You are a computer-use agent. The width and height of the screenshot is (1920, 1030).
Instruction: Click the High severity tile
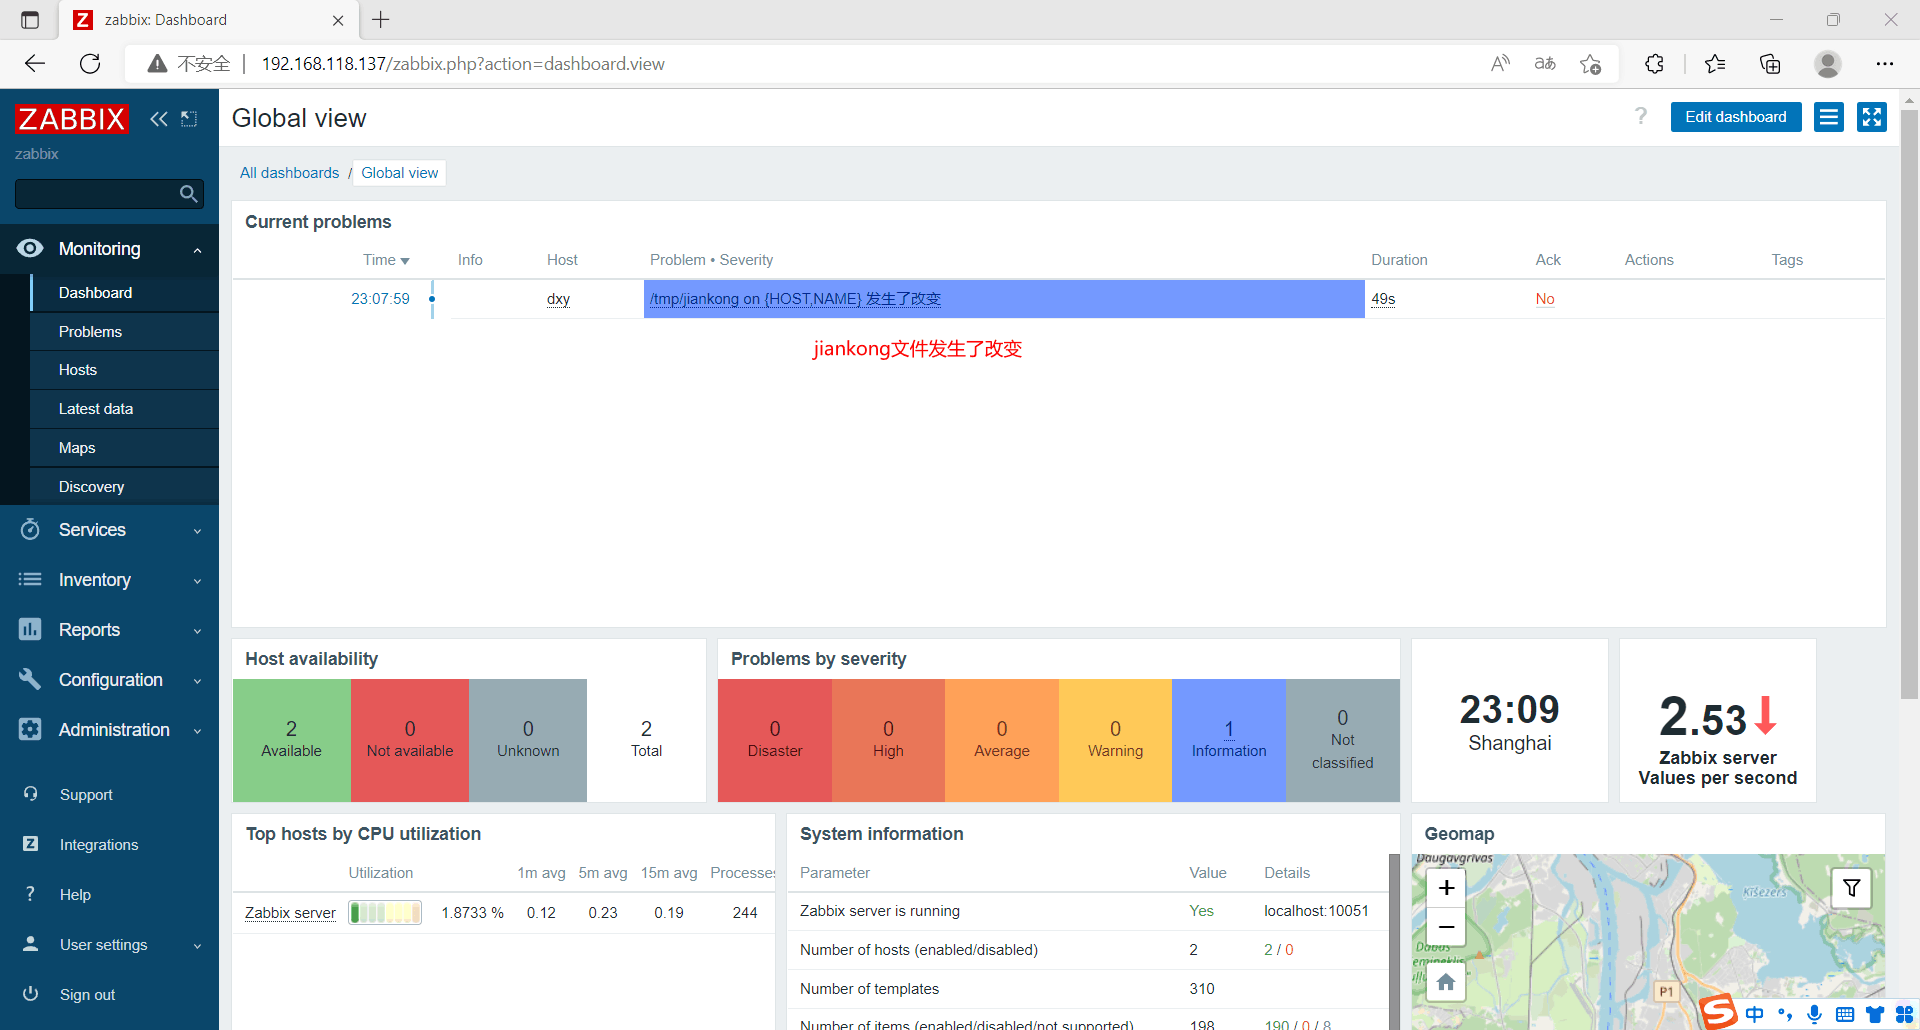888,740
